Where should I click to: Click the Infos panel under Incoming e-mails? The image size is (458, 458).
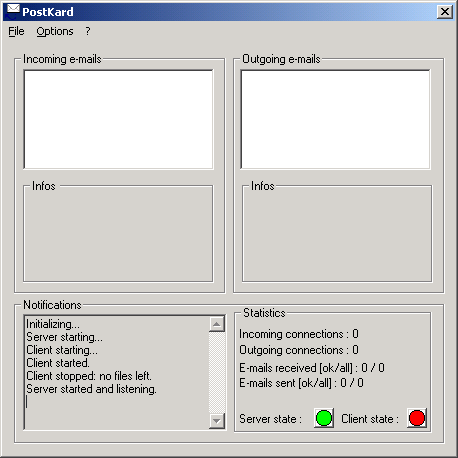click(118, 233)
